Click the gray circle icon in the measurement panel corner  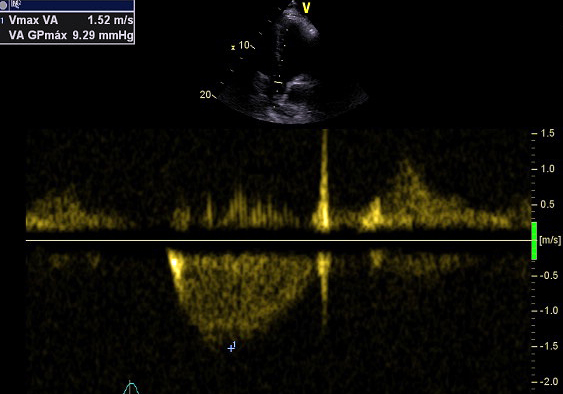point(4,5)
